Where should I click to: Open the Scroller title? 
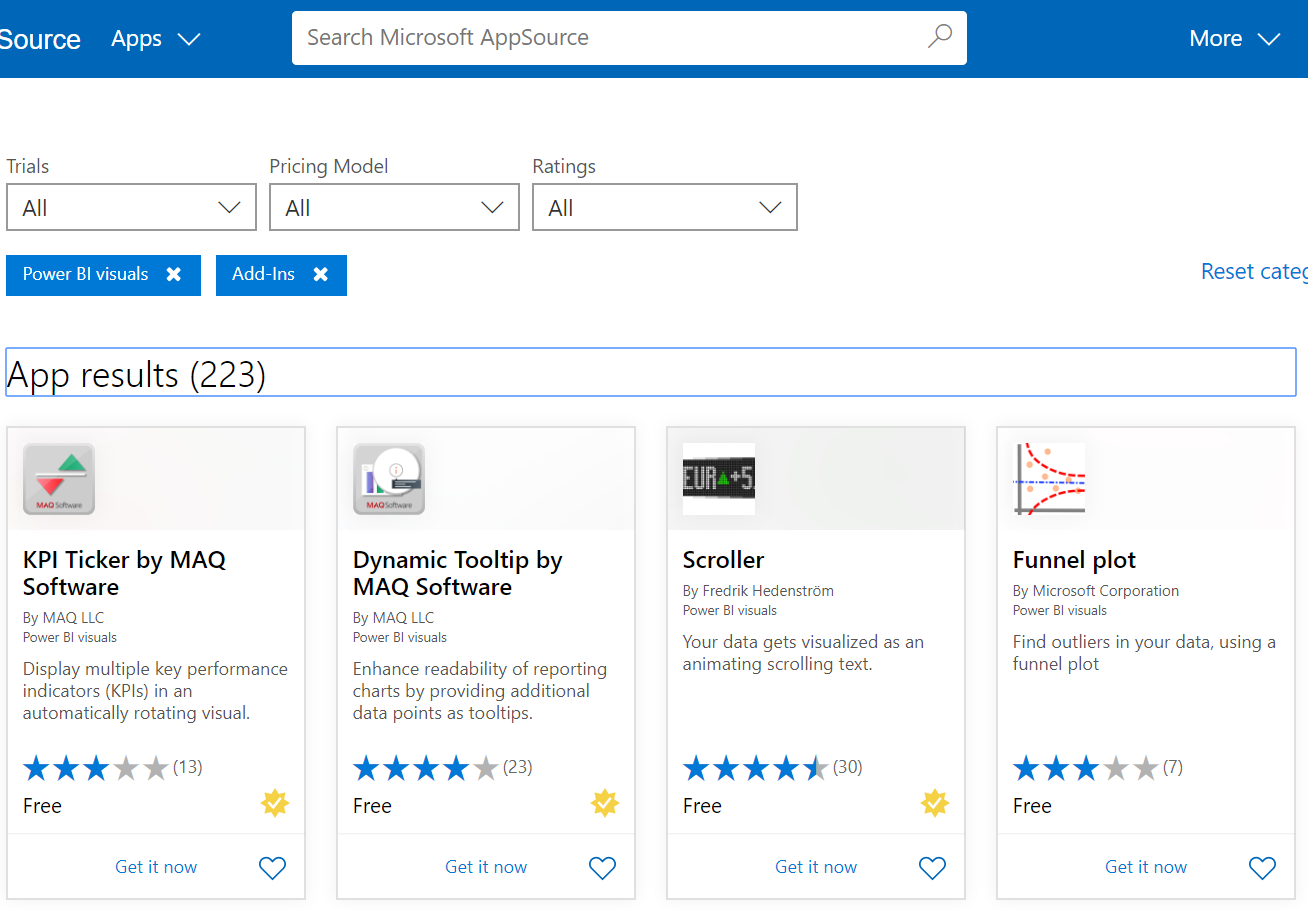click(x=723, y=560)
